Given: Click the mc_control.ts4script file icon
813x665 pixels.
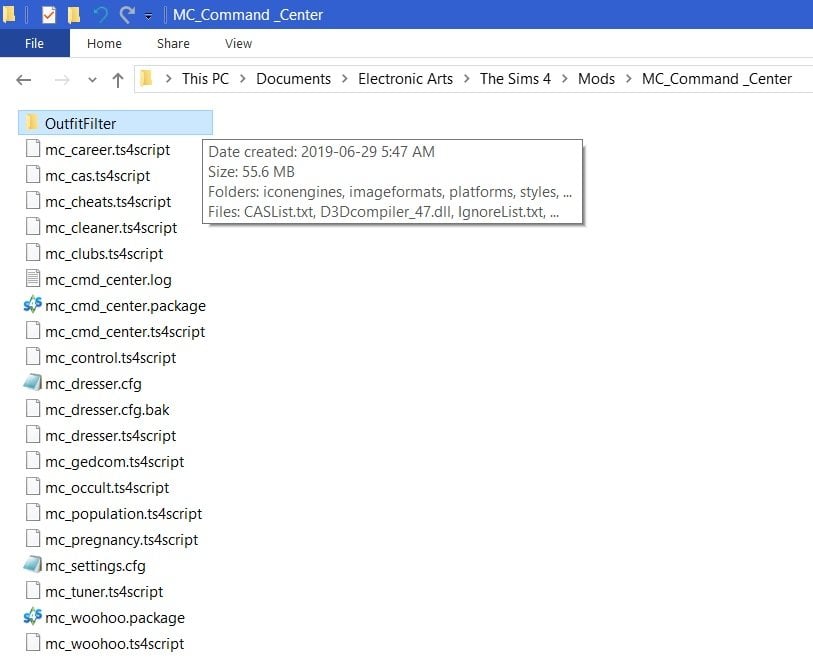Looking at the screenshot, I should pyautogui.click(x=33, y=357).
